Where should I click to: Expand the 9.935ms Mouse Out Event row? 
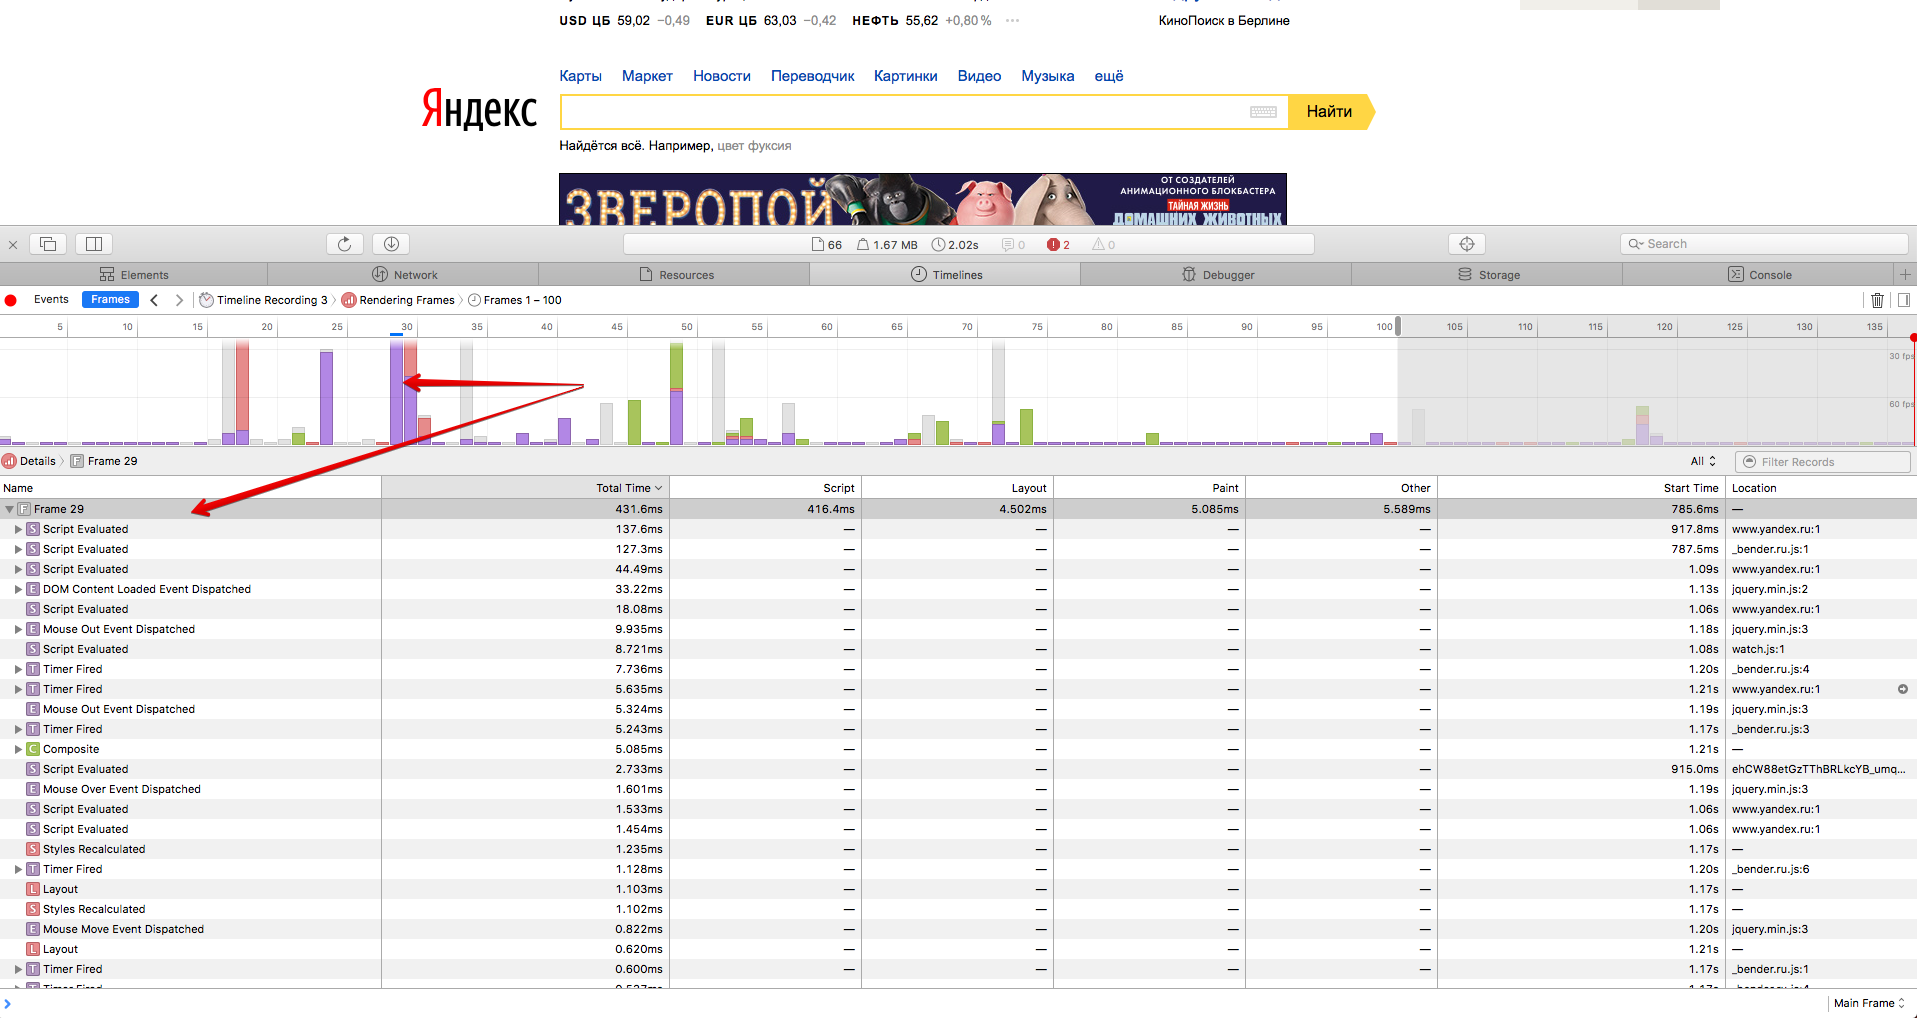(x=18, y=629)
